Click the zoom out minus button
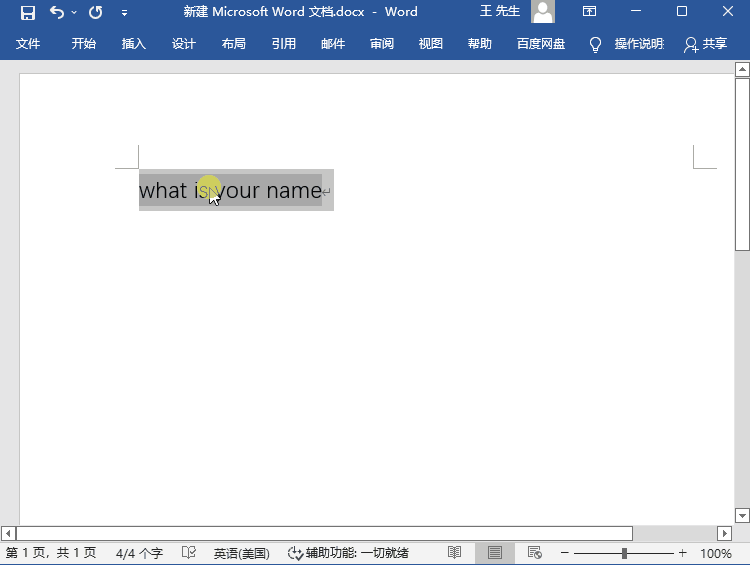The height and width of the screenshot is (565, 750). pos(564,553)
